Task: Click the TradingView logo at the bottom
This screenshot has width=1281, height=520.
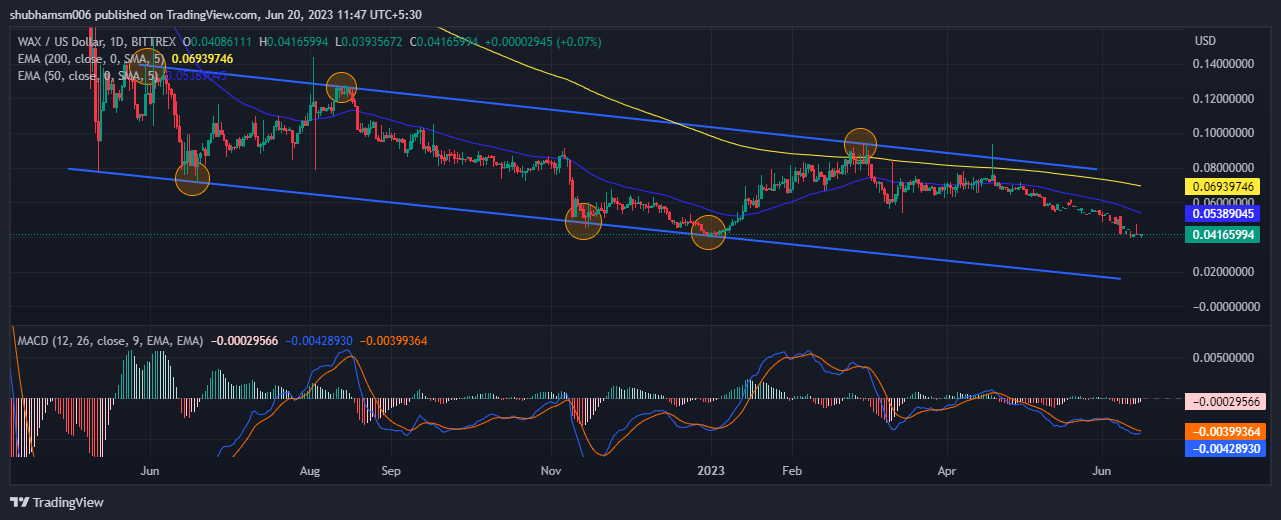Action: pyautogui.click(x=57, y=502)
